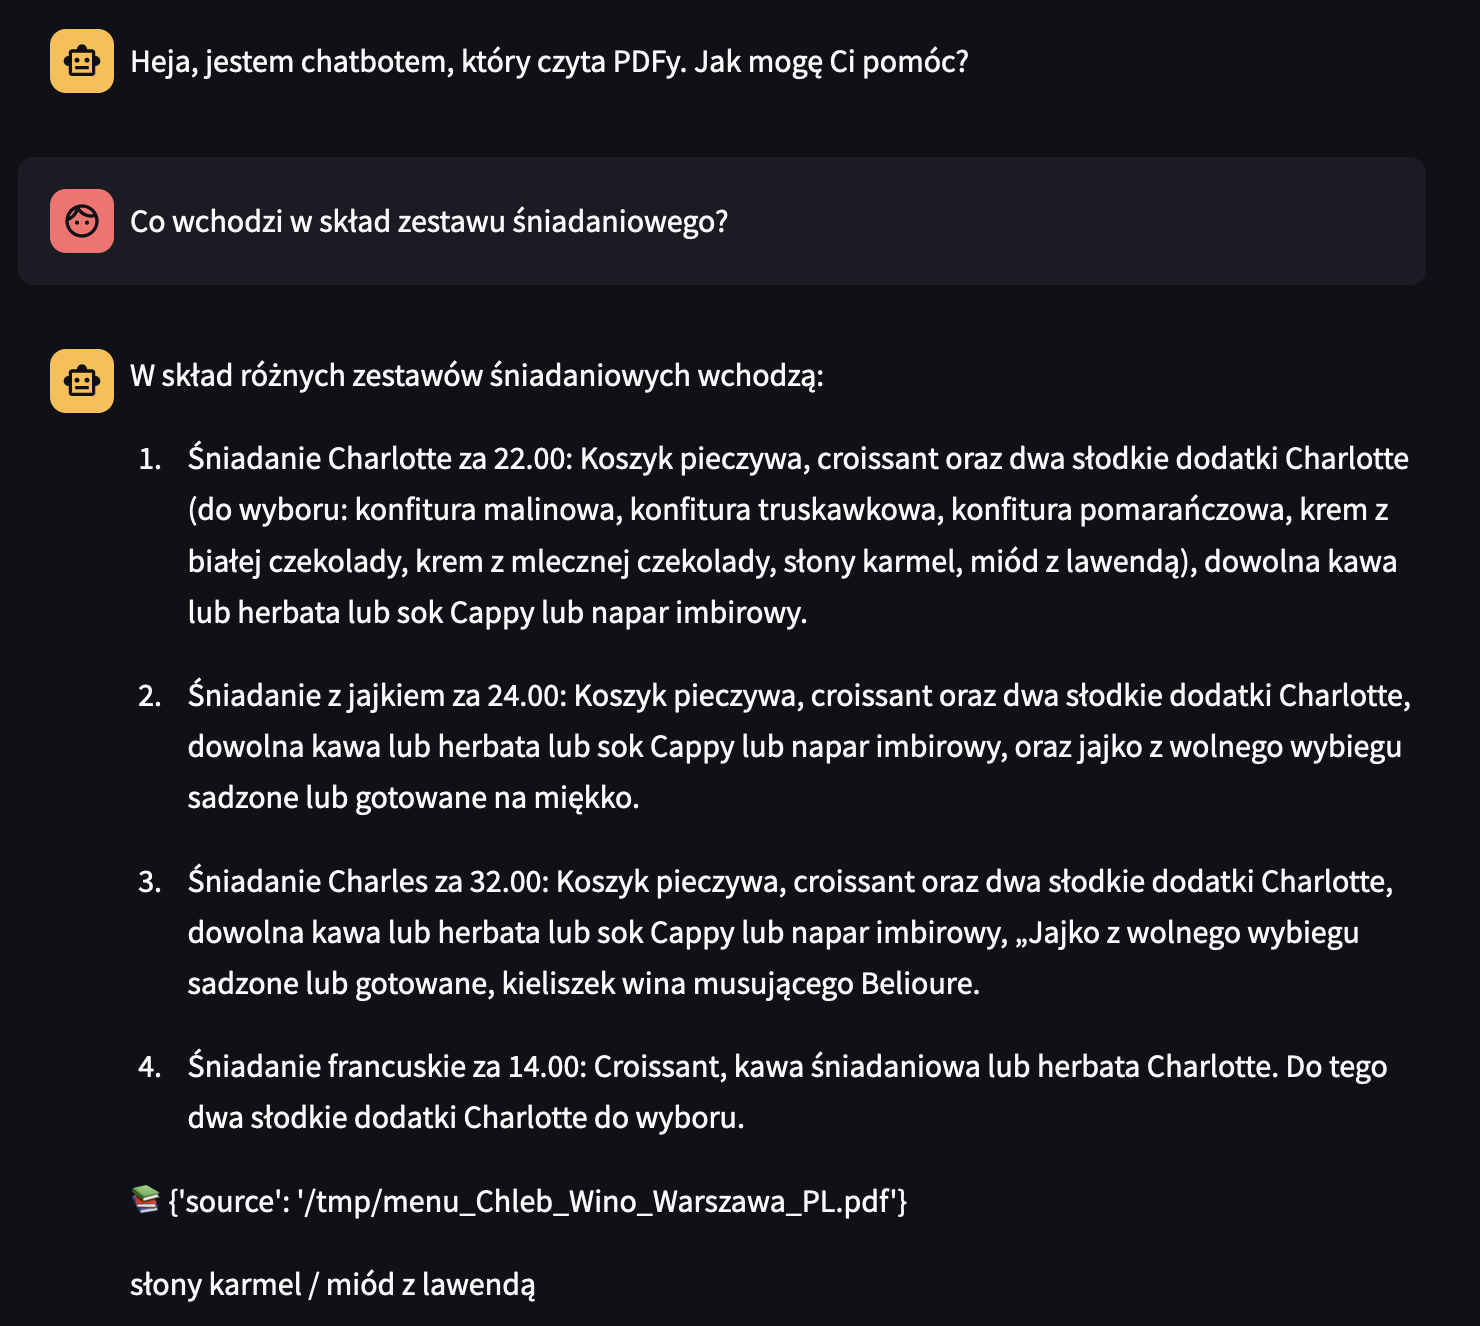This screenshot has width=1480, height=1326.
Task: Click 'dwa słodkie dodatki Charlotte do wyboru' line
Action: pyautogui.click(x=465, y=1117)
